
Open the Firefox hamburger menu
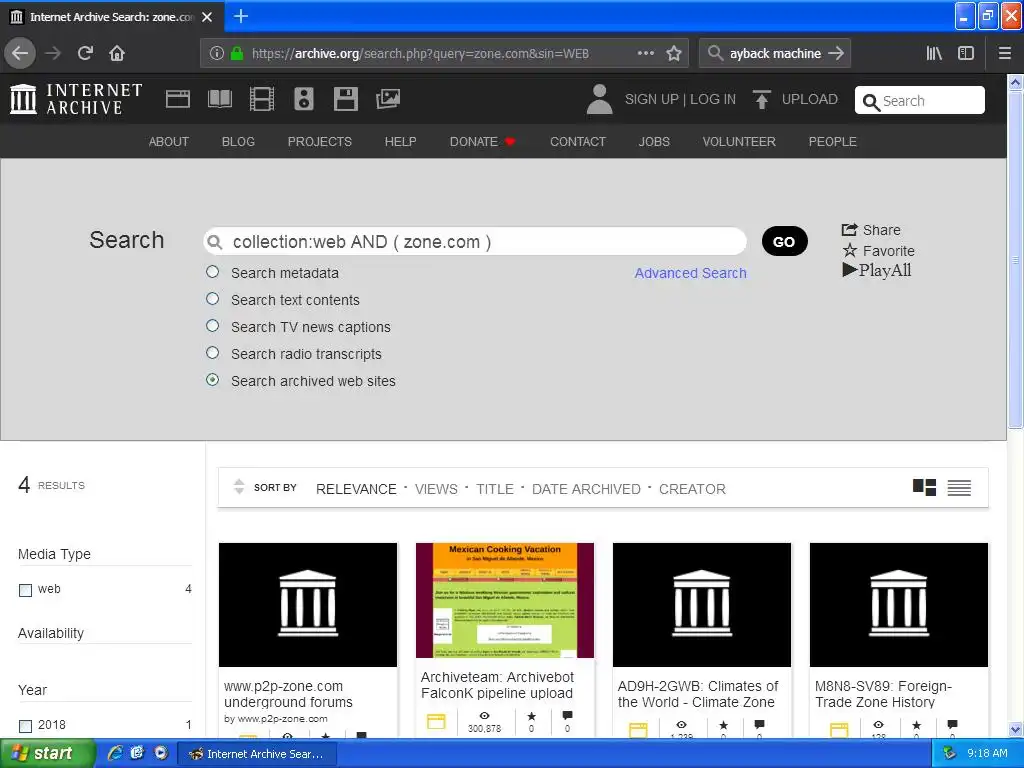pos(1004,53)
